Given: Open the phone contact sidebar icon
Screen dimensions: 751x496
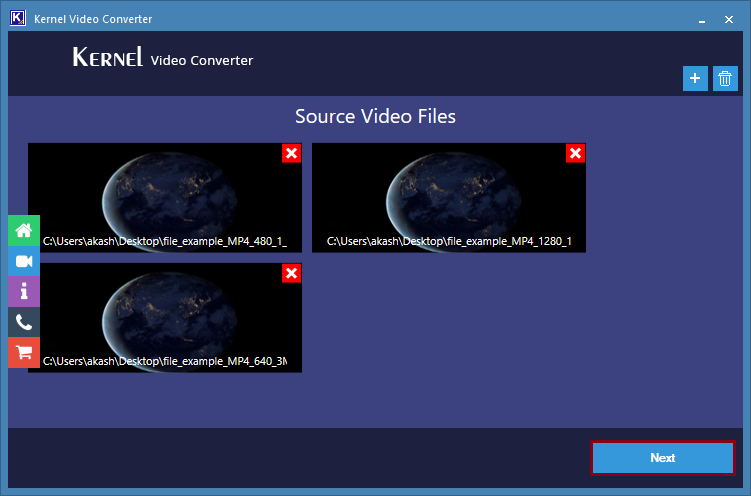Looking at the screenshot, I should tap(24, 322).
